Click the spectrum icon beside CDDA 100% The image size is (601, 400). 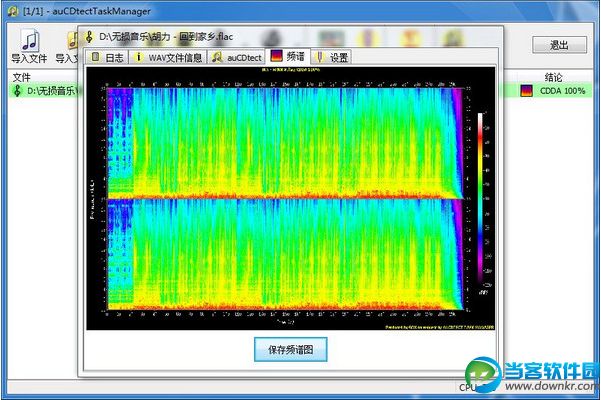(x=527, y=91)
